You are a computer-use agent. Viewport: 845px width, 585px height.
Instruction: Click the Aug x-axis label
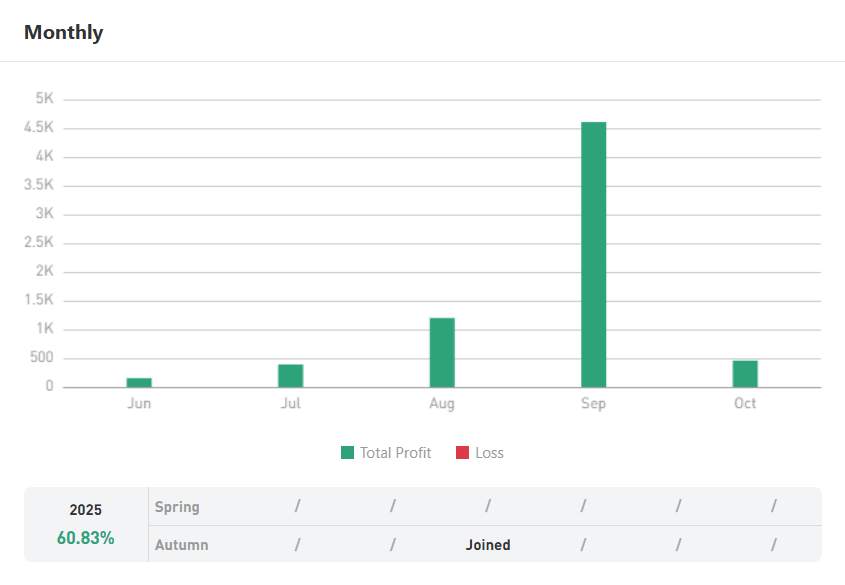(442, 404)
